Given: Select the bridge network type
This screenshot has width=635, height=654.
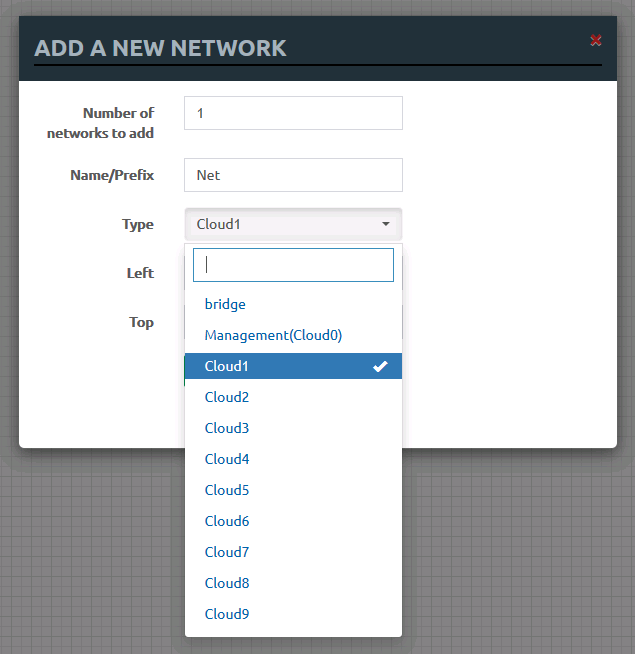Looking at the screenshot, I should tap(293, 304).
